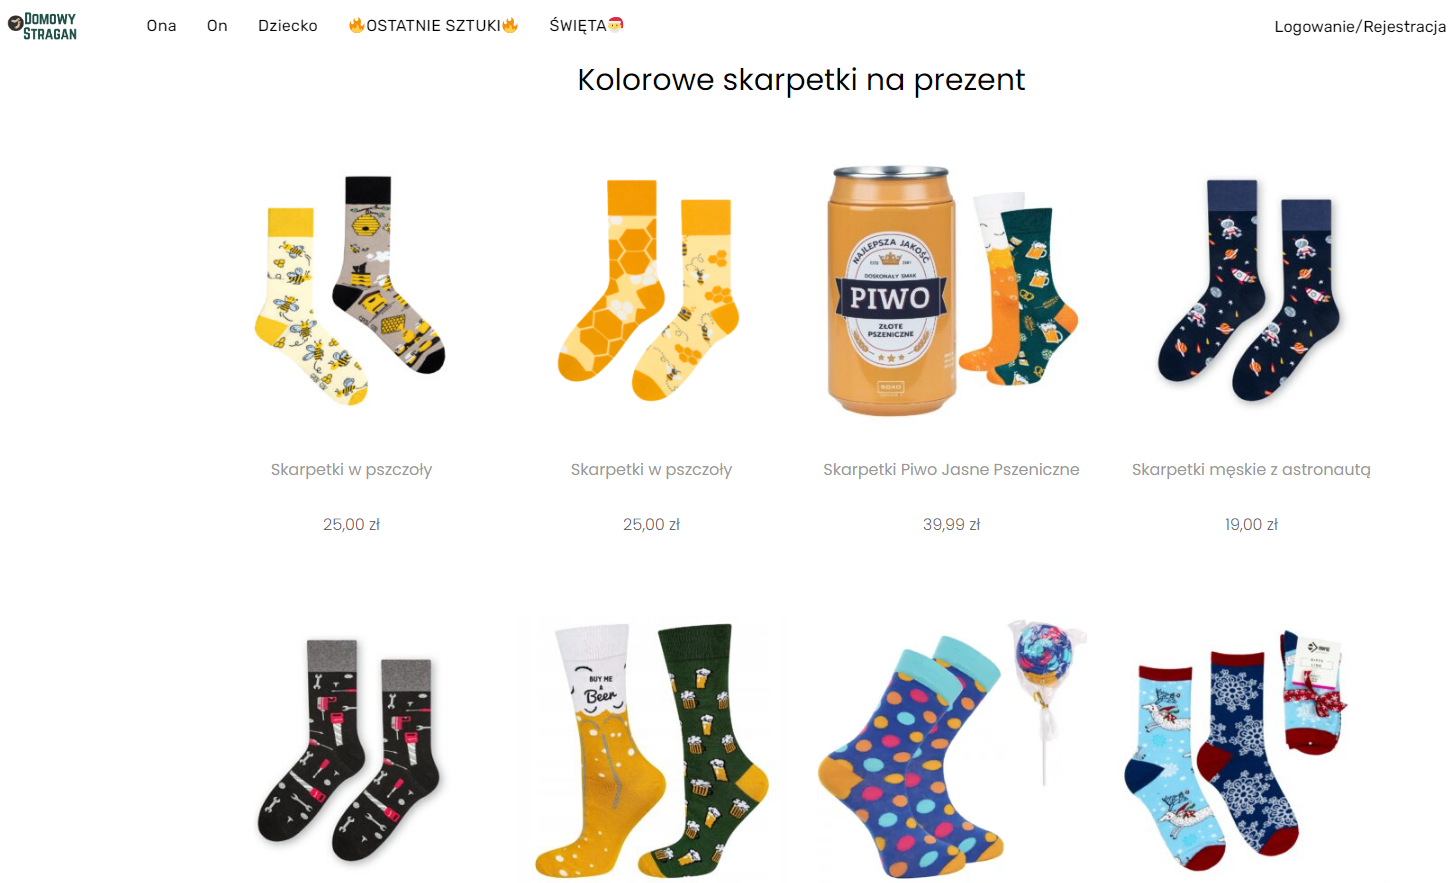The image size is (1451, 883).
Task: Open the Buy Me Beer socks image
Action: tap(651, 750)
